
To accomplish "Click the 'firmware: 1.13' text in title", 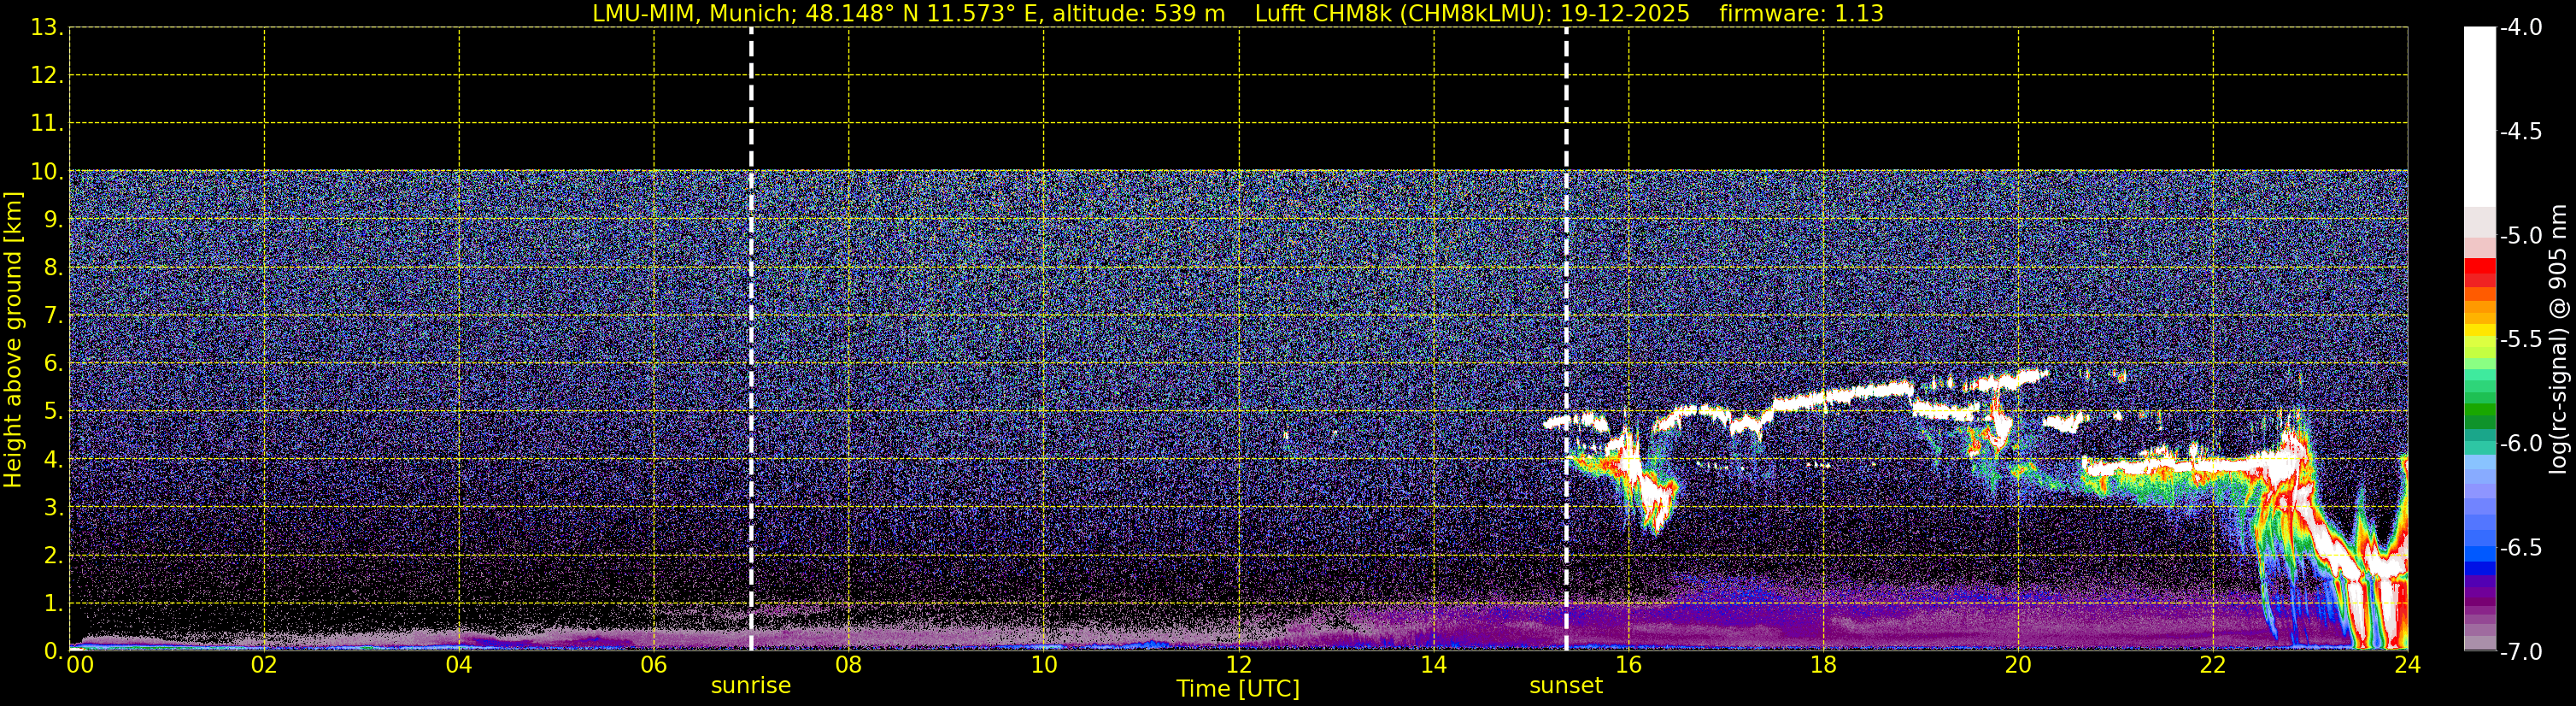I will [1801, 14].
